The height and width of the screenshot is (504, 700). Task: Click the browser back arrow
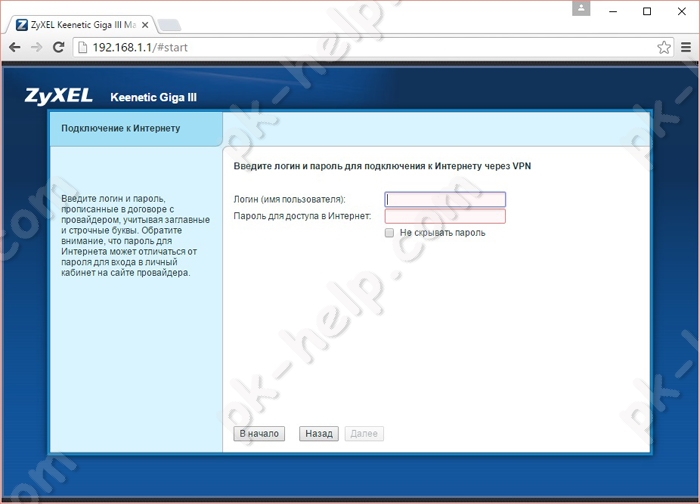(15, 47)
